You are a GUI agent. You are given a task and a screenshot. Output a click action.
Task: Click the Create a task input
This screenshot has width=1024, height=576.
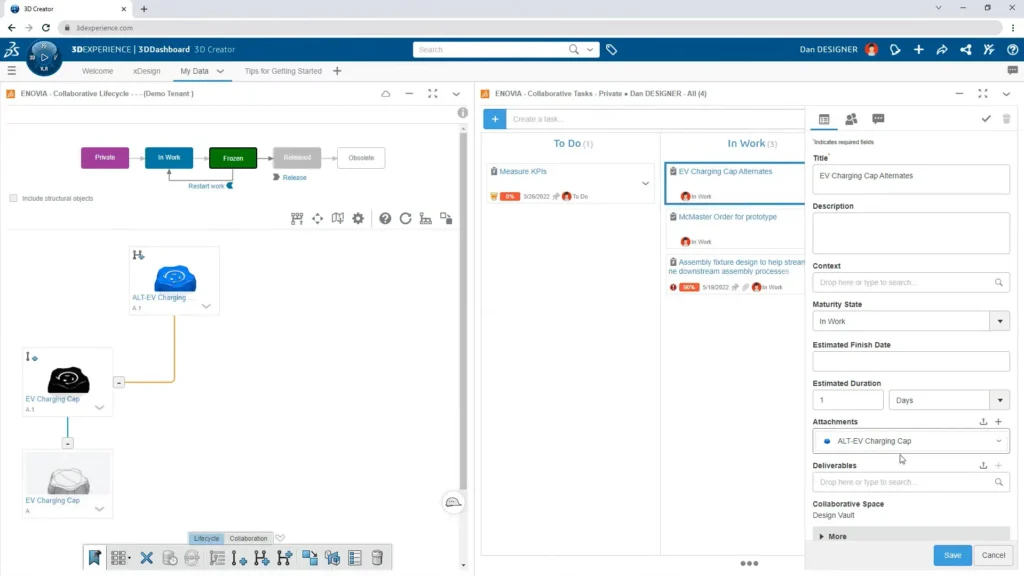coord(656,119)
